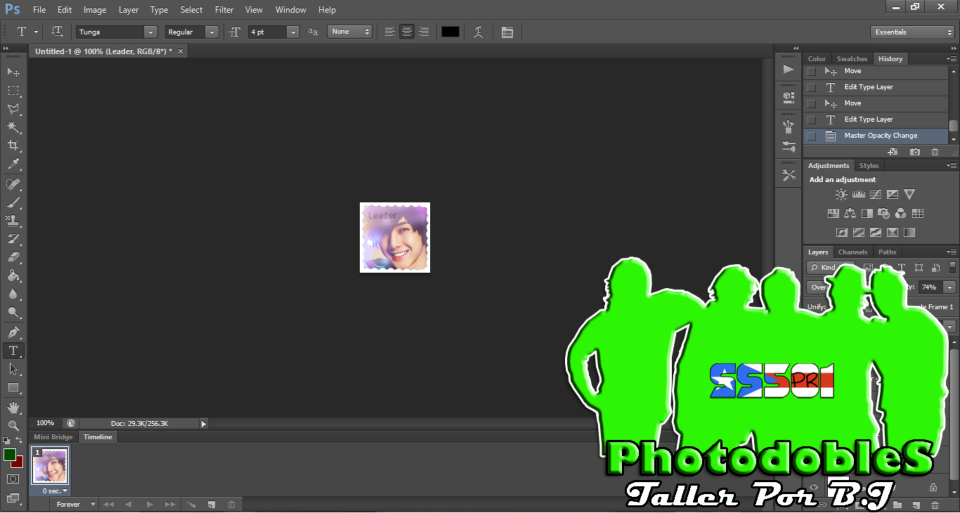960x513 pixels.
Task: Switch to the Mini Bridge tab
Action: pyautogui.click(x=53, y=437)
